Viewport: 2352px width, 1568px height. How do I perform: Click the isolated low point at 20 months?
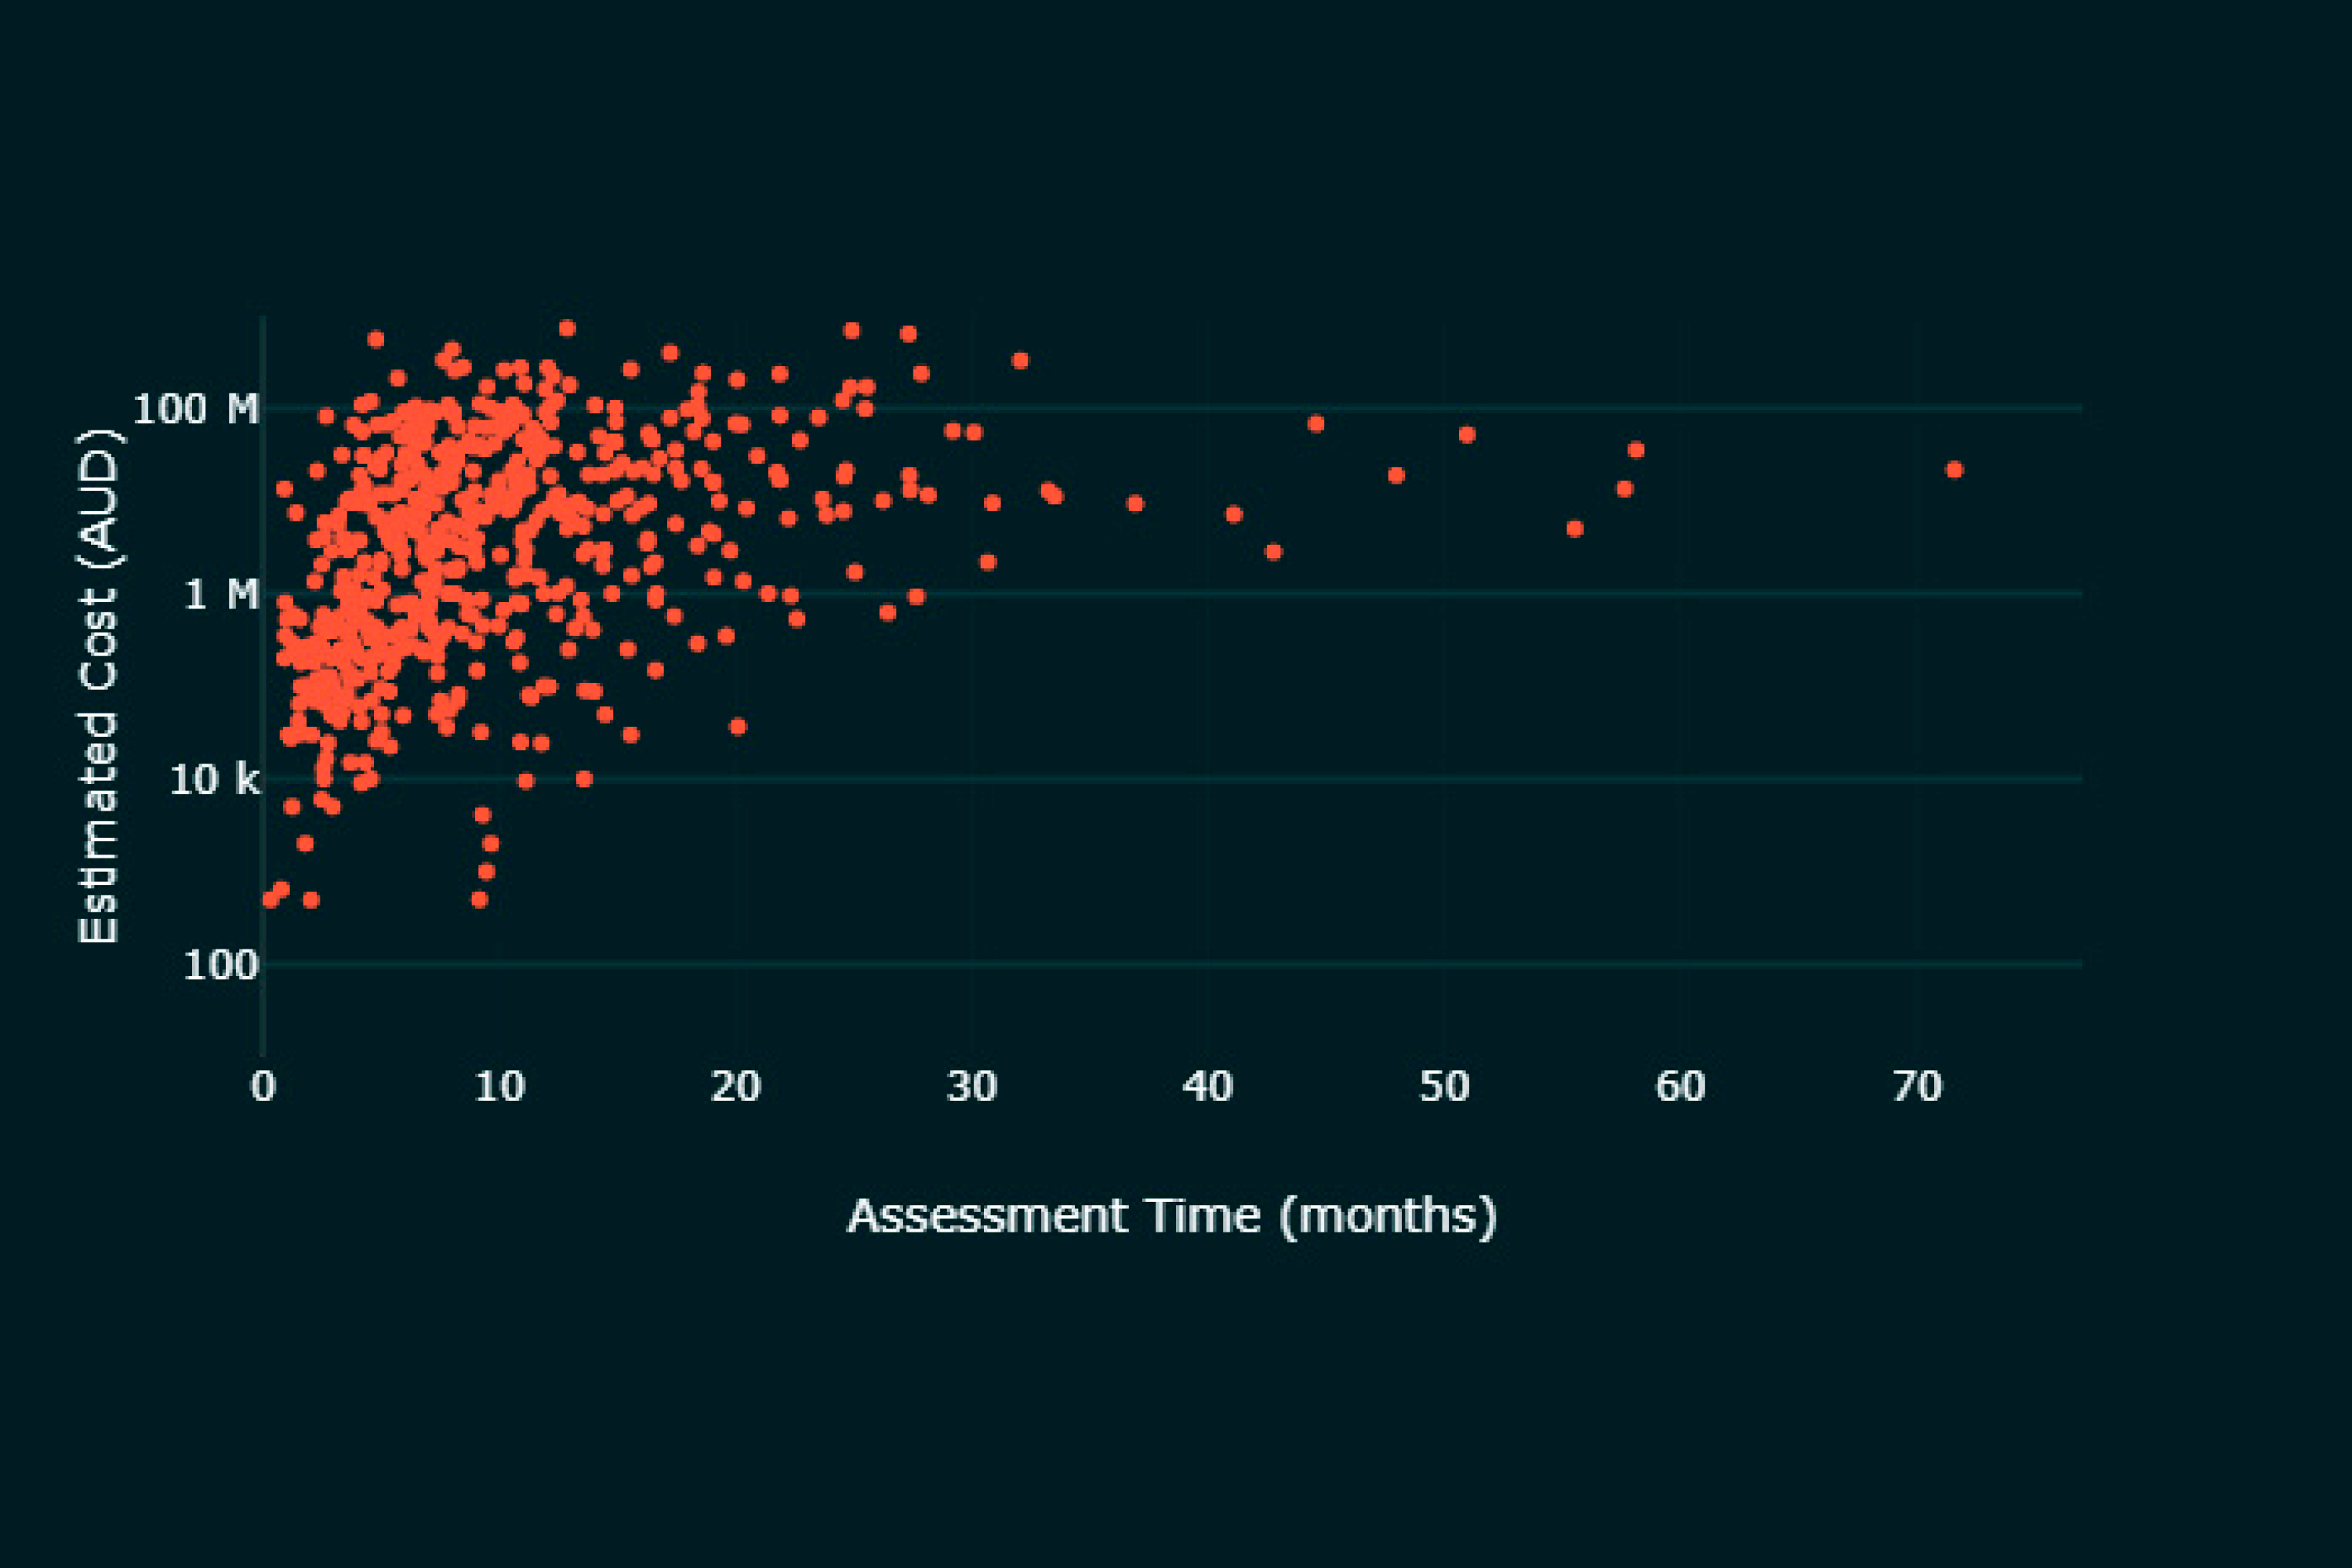click(738, 727)
